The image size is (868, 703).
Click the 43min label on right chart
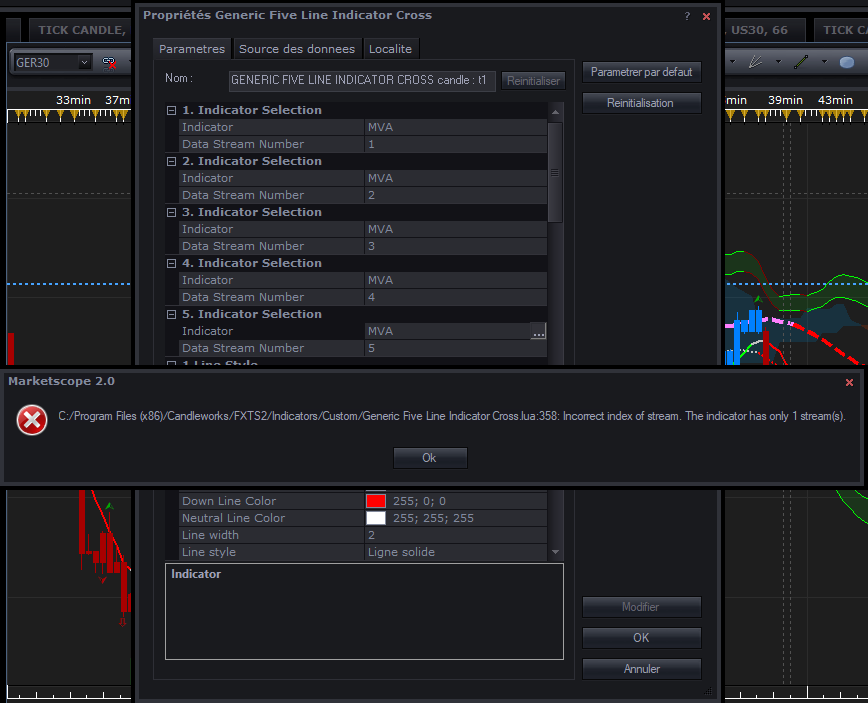(x=835, y=100)
